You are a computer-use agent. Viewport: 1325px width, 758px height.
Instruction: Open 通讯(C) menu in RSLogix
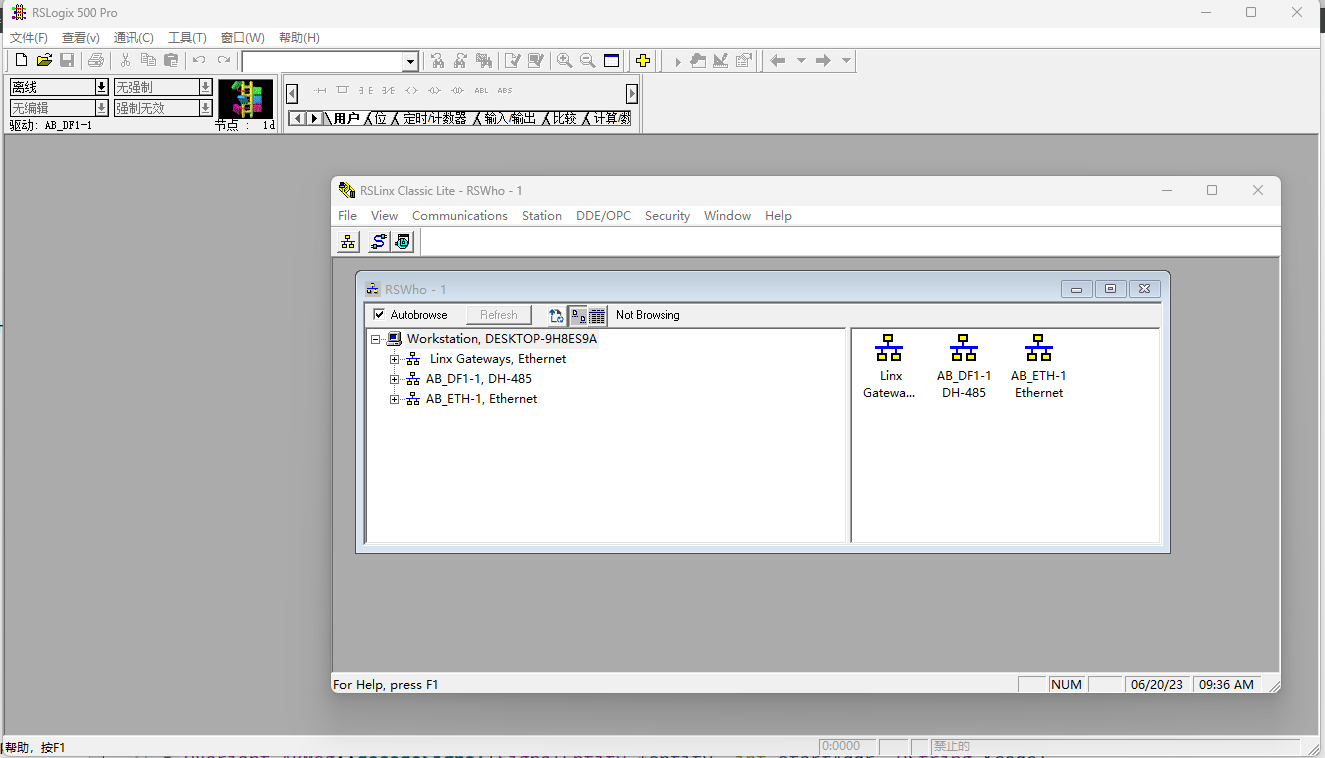coord(134,38)
